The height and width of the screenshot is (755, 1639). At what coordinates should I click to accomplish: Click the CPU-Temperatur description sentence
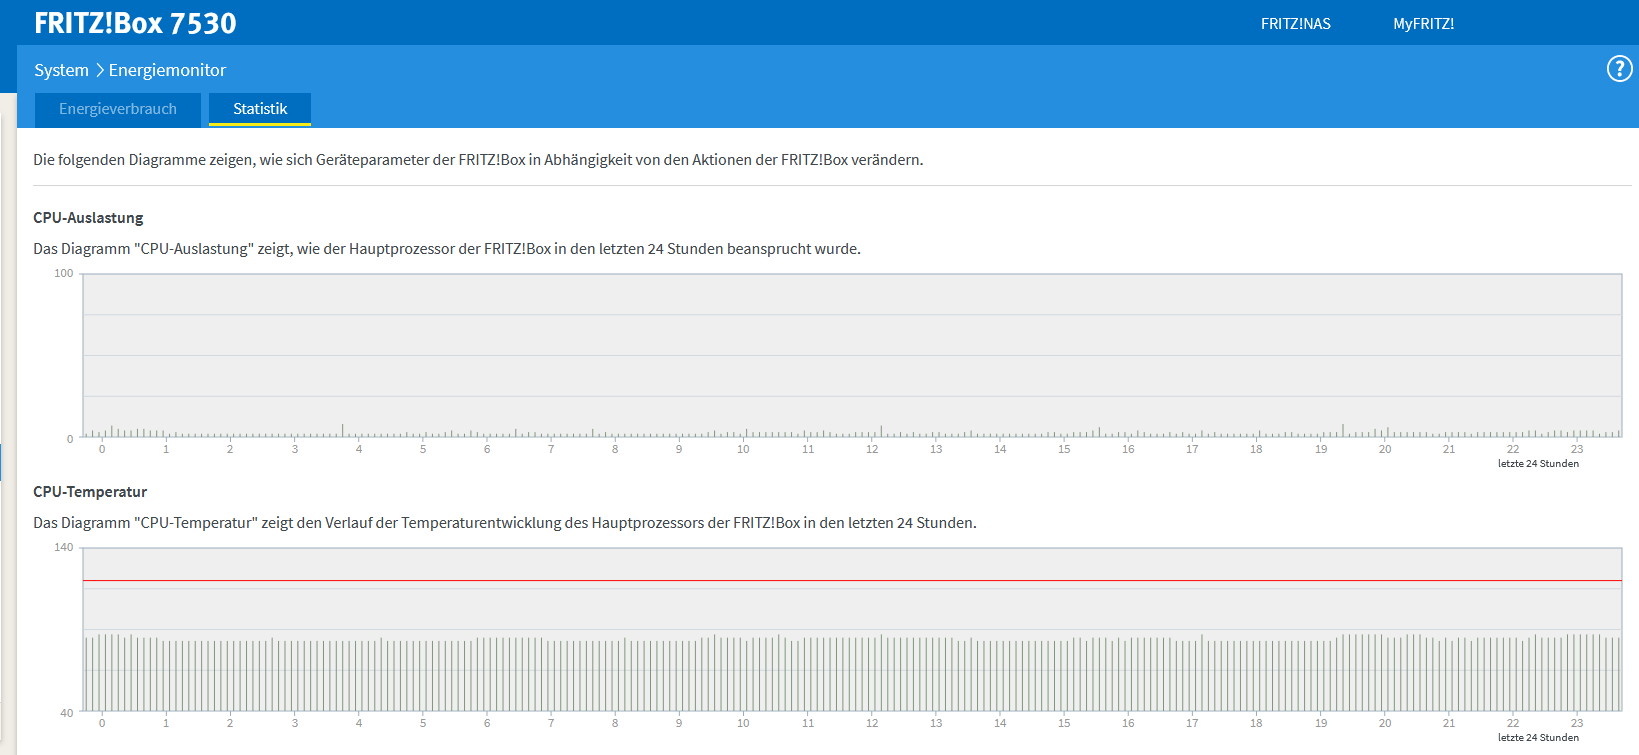505,523
